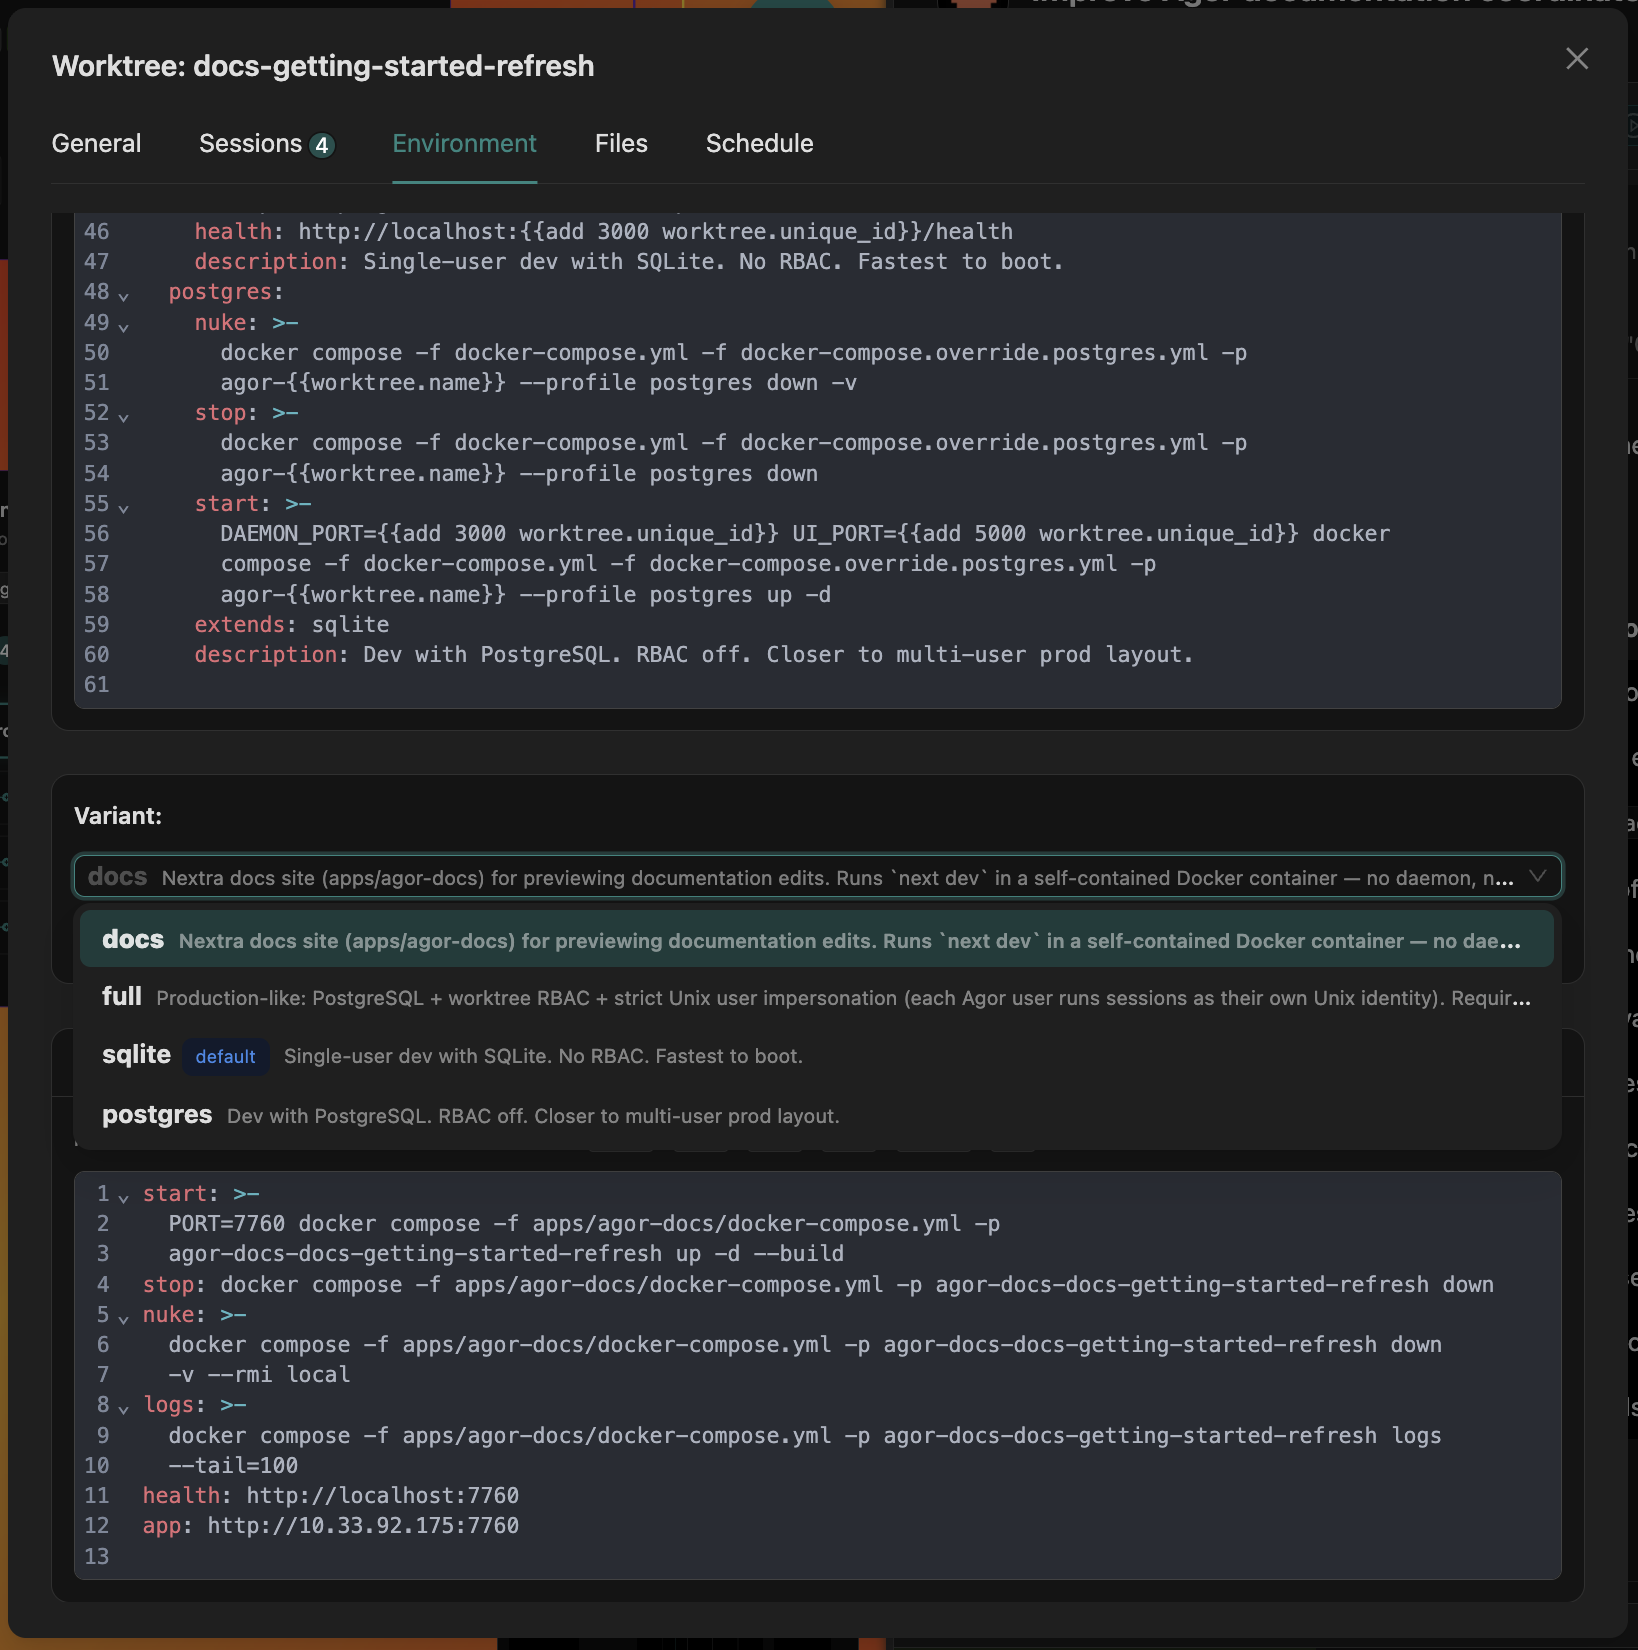Screen dimensions: 1638x1650
Task: Click the description line 60 about PostgreSQL
Action: tap(693, 655)
